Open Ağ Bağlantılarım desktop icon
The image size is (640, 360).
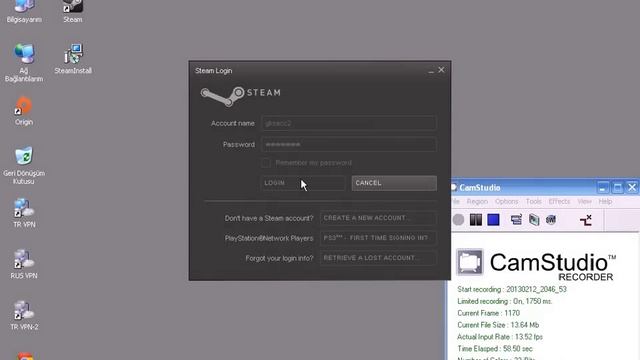tap(24, 62)
